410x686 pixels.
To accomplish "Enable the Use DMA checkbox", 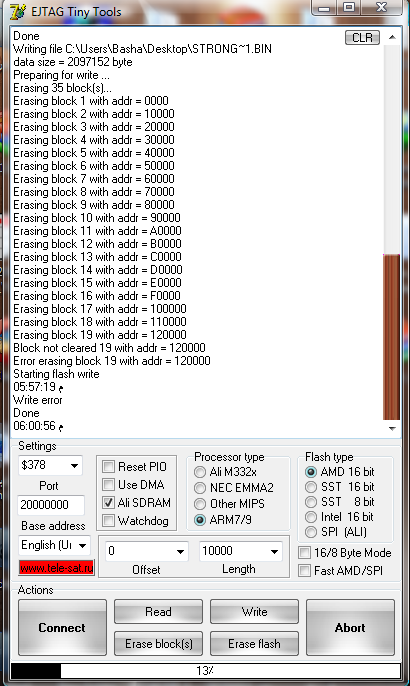I will tap(108, 484).
